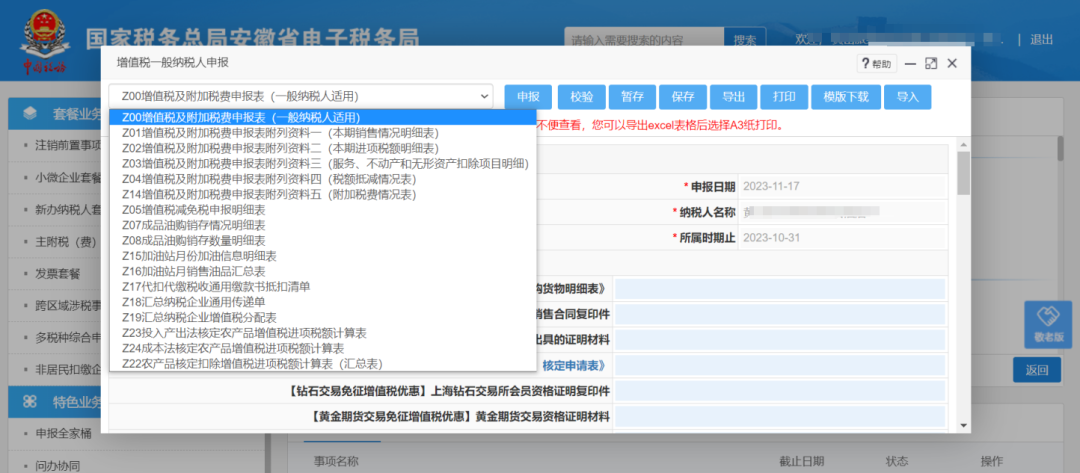Select Z00增值税及附加税费申报表 option
This screenshot has height=473, width=1080.
click(322, 117)
